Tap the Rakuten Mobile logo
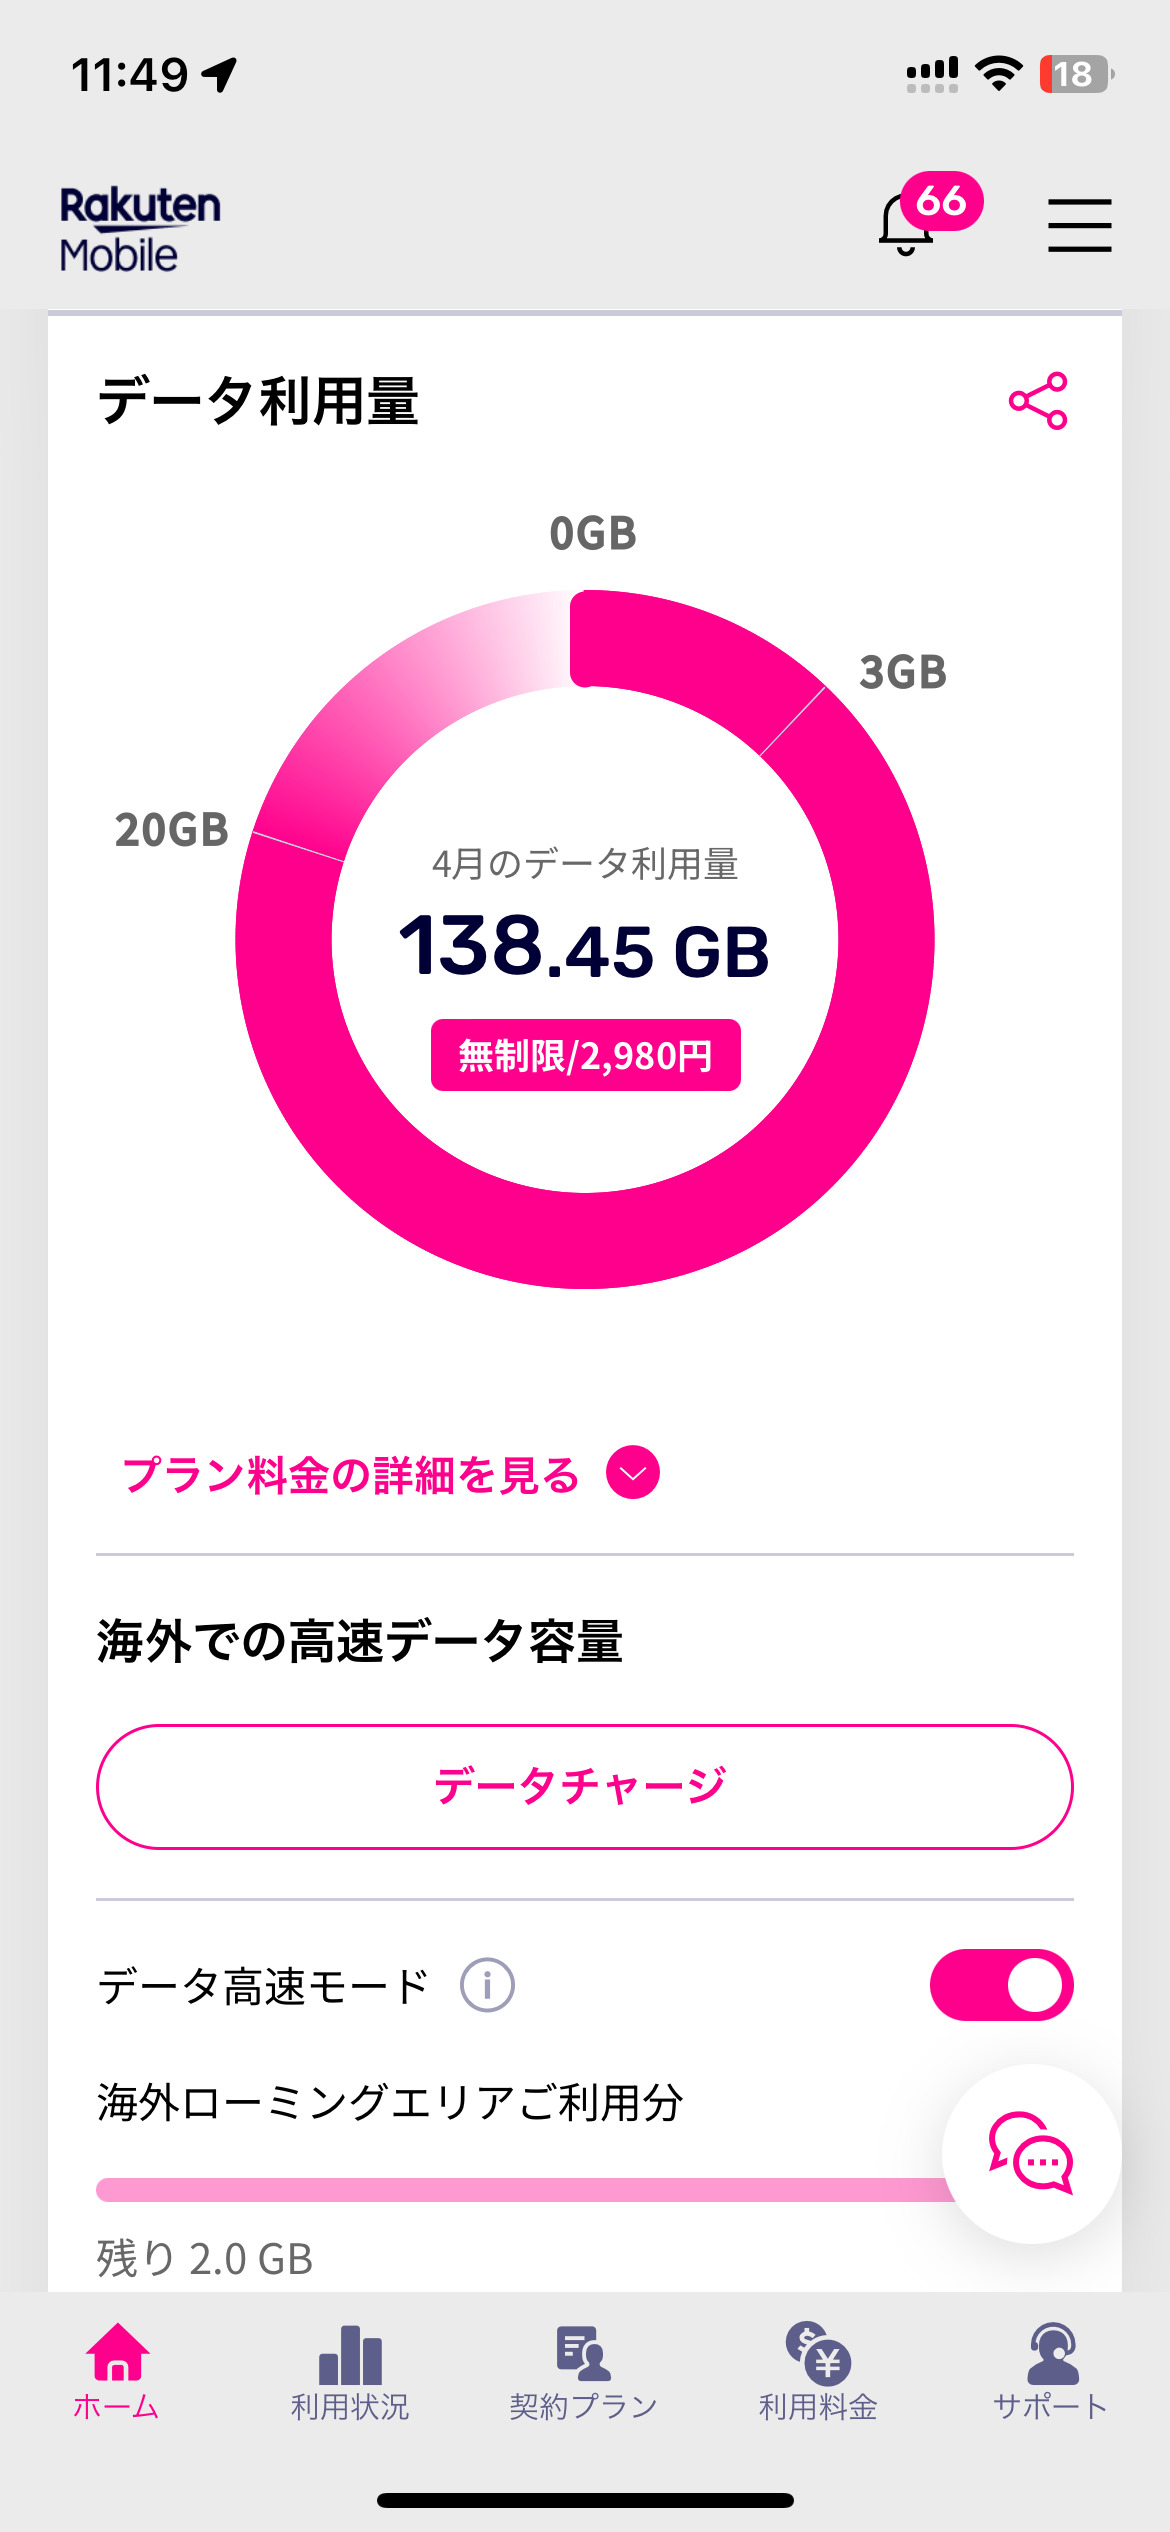Image resolution: width=1170 pixels, height=2532 pixels. [139, 229]
